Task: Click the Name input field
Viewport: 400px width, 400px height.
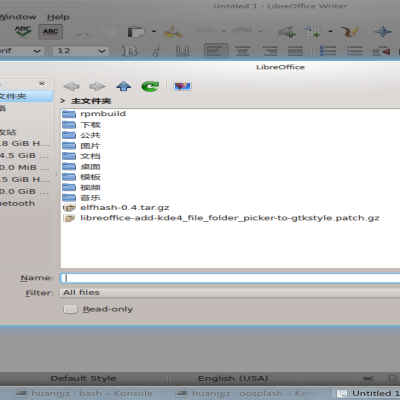Action: (230, 278)
